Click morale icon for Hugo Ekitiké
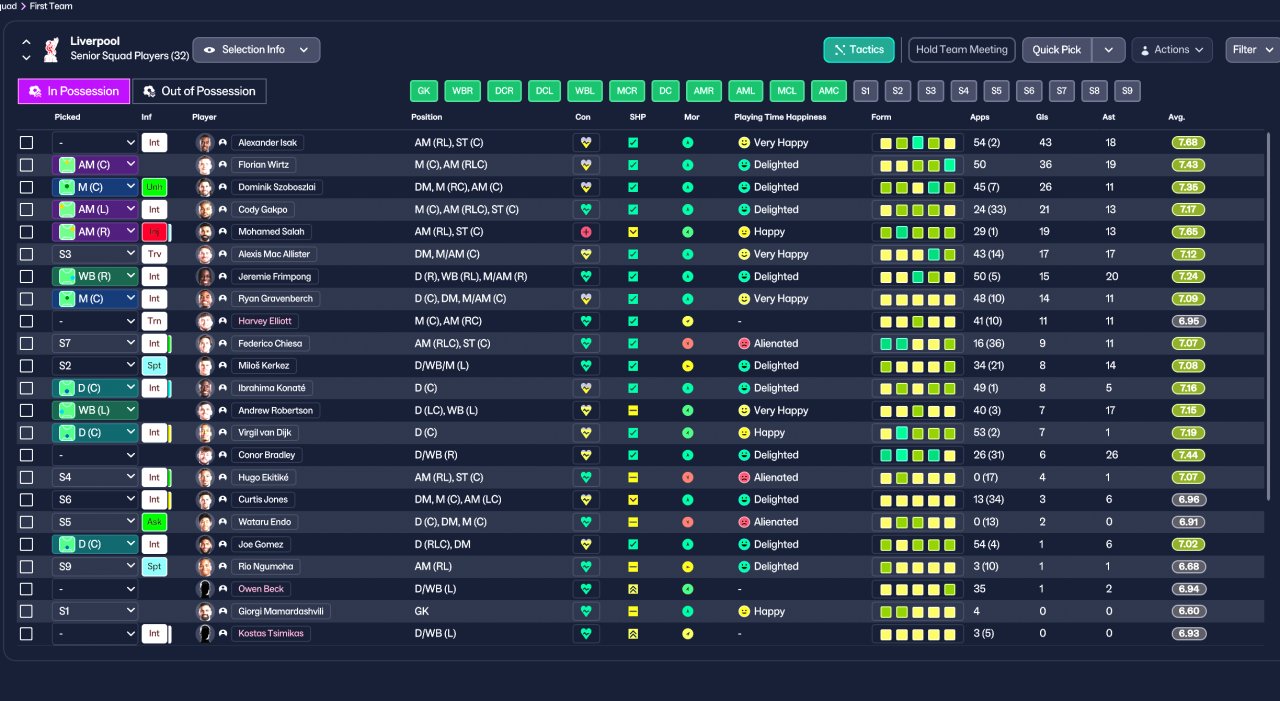Screen dimensions: 1280x701 [x=688, y=478]
